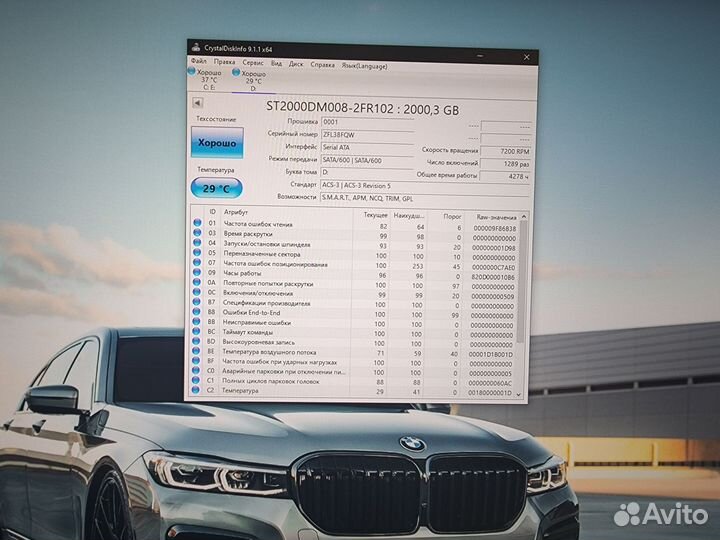Open the Справка menu

pos(323,62)
